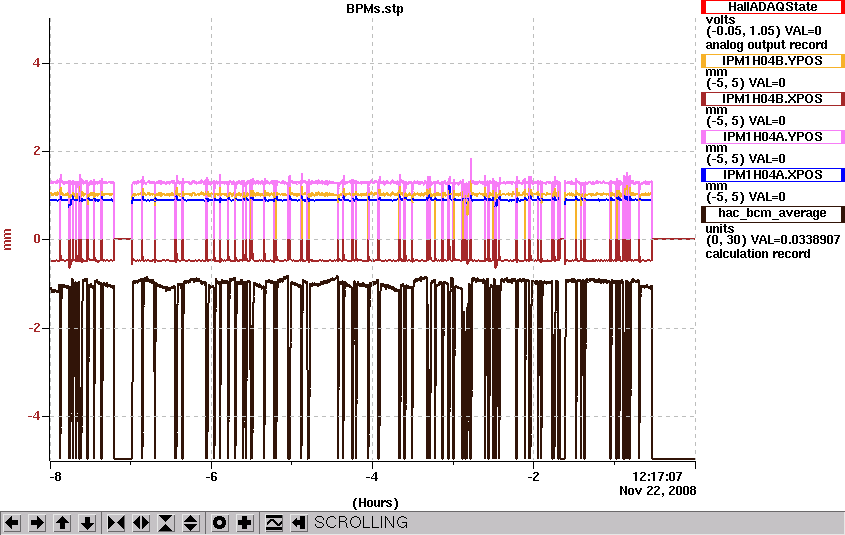
Task: Click the (Hours) x-axis label
Action: (375, 503)
